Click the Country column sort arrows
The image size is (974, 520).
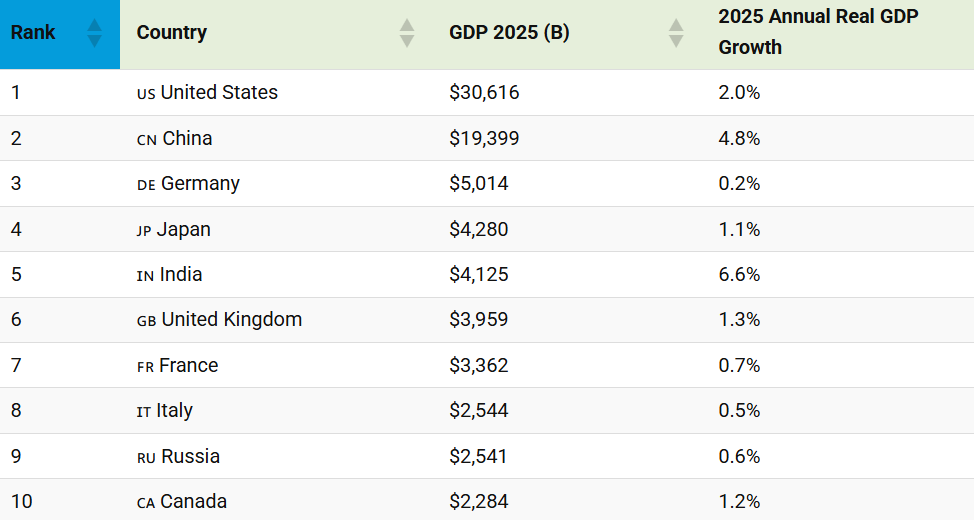(407, 33)
